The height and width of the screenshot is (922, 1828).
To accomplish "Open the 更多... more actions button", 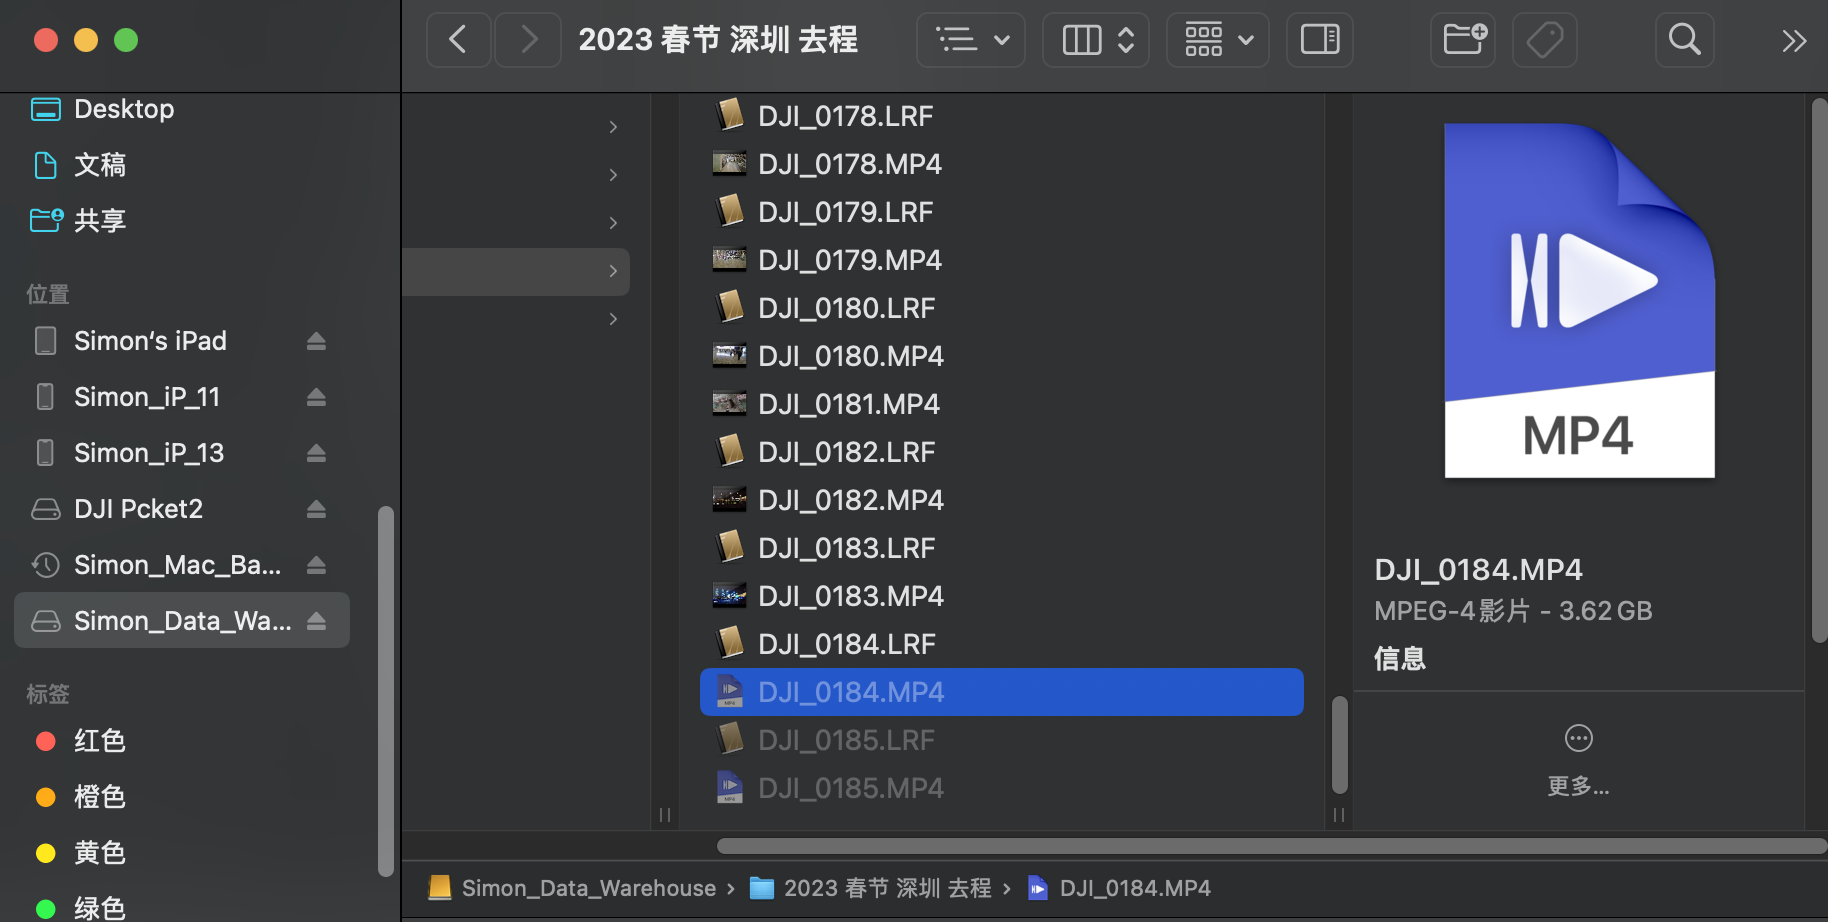I will click(1579, 760).
